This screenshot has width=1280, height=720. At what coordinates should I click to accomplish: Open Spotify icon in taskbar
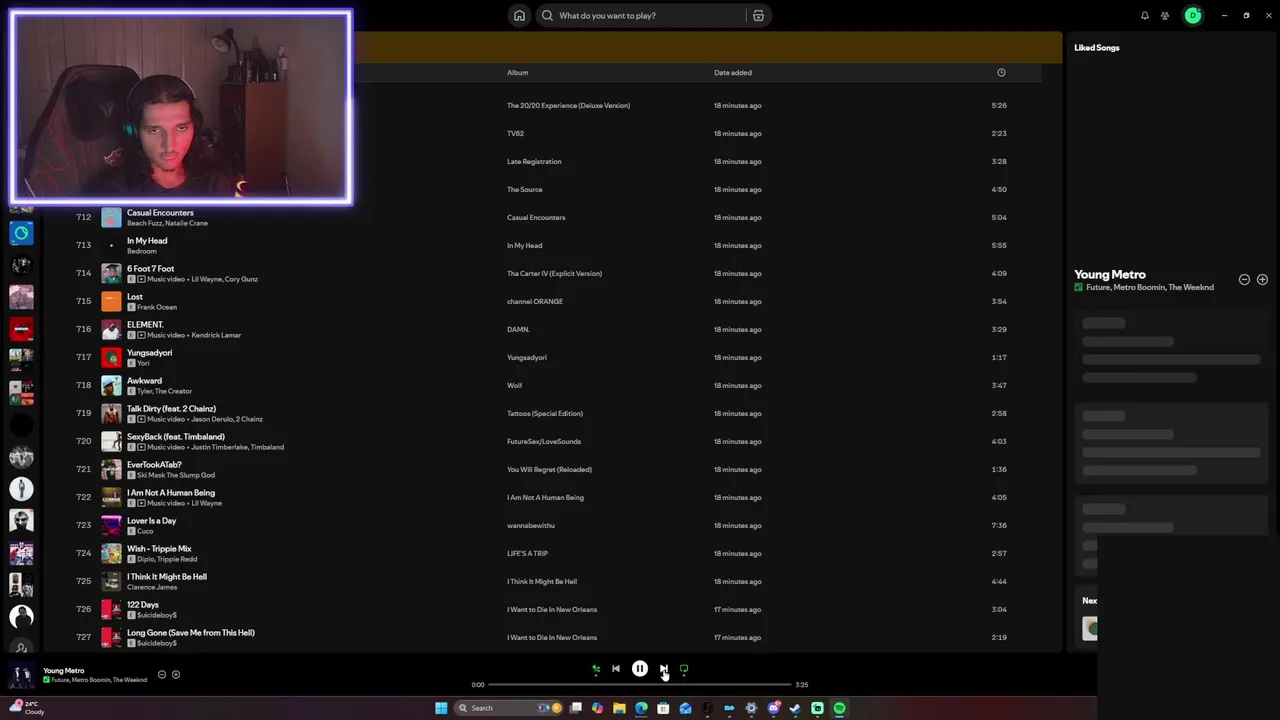coord(839,708)
